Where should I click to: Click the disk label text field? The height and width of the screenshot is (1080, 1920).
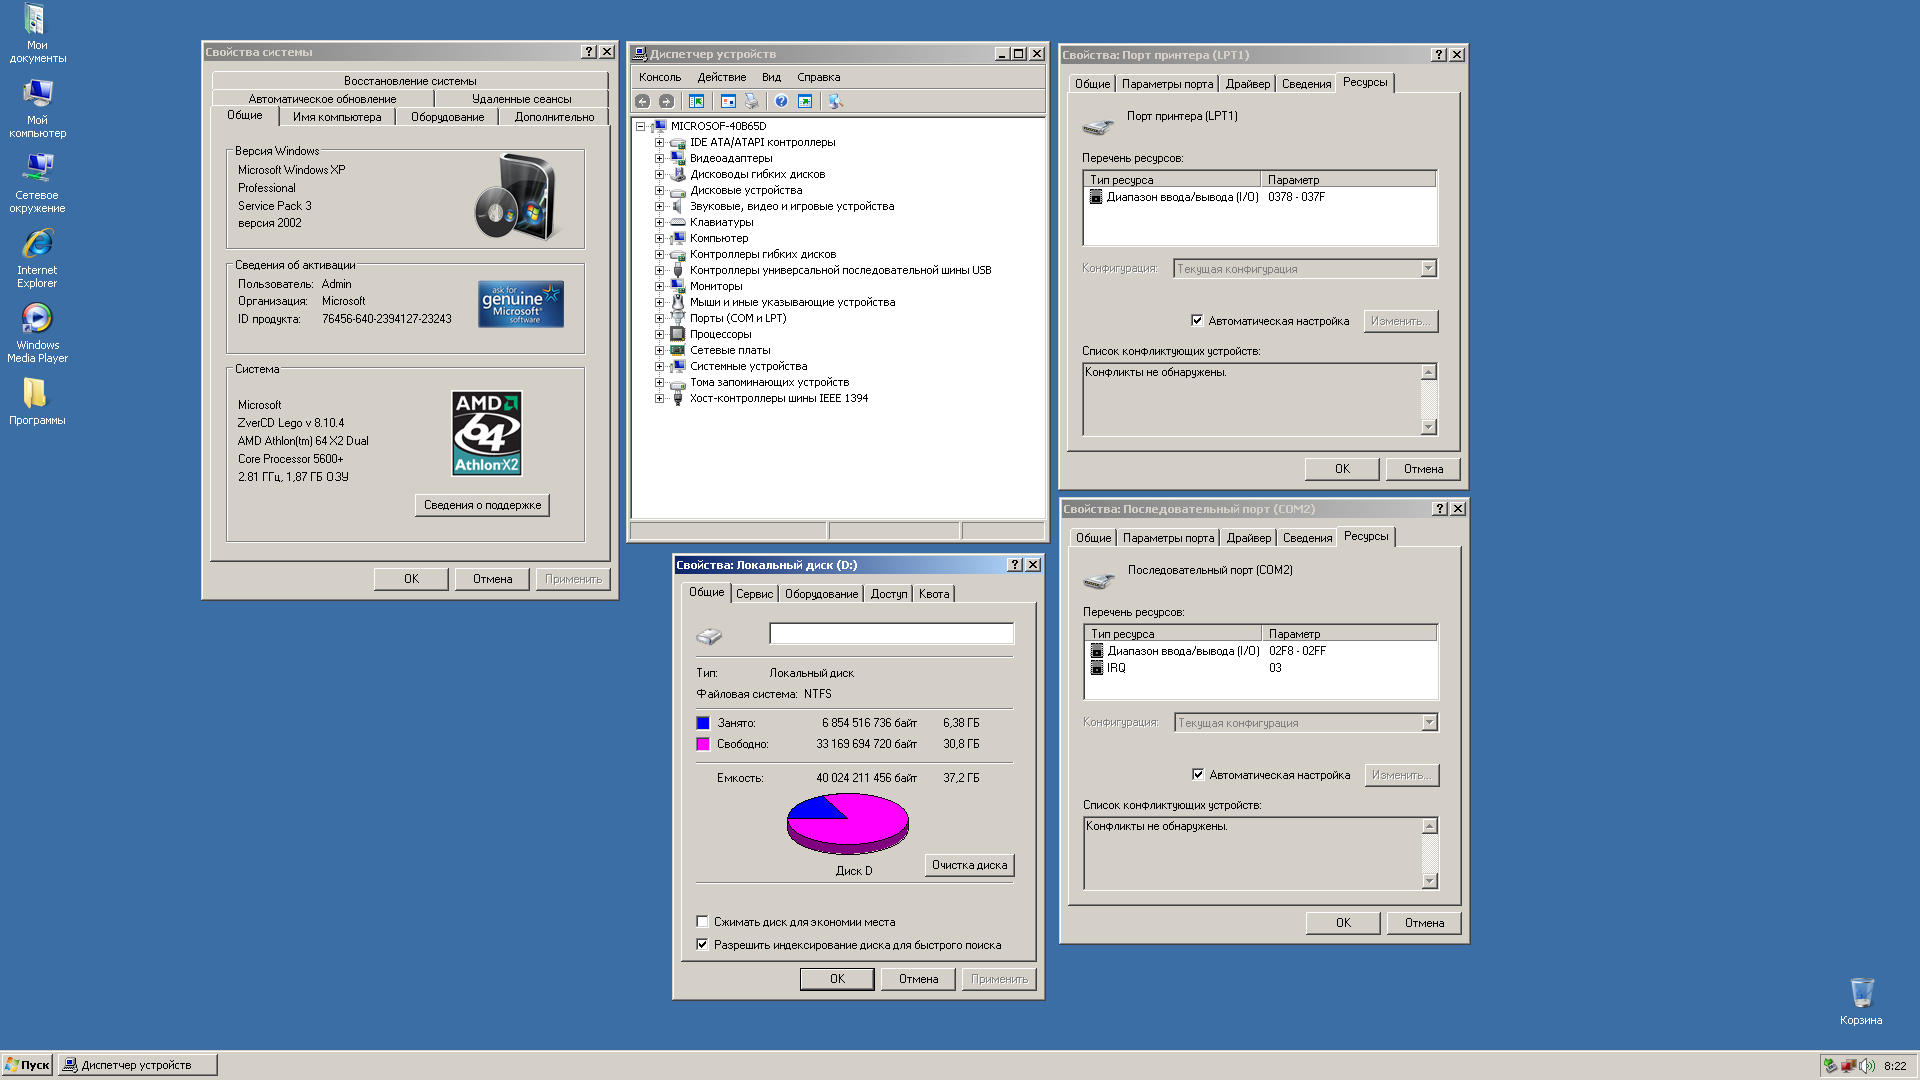891,633
